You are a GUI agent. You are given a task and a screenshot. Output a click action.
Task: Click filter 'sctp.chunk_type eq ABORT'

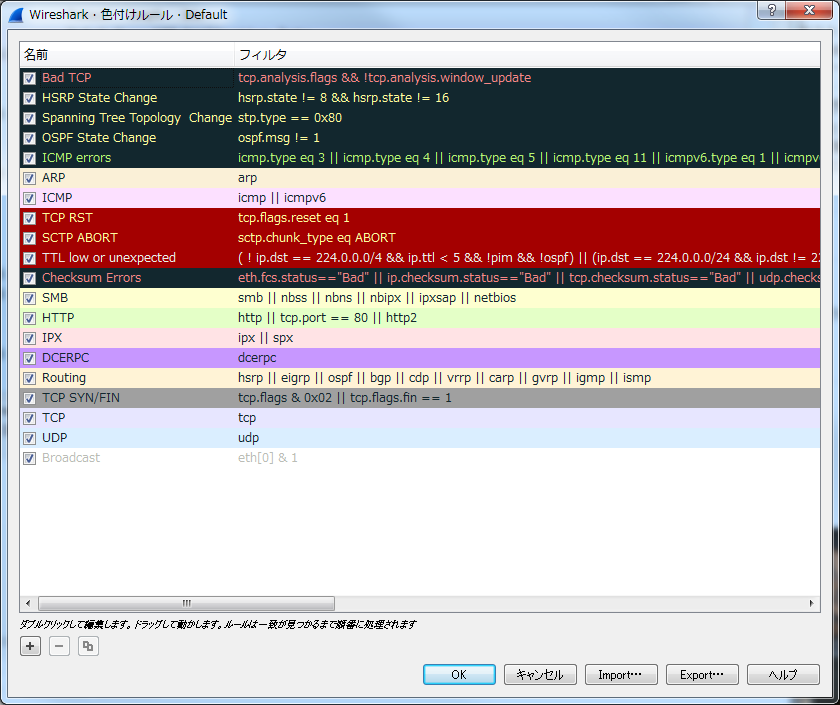[317, 237]
